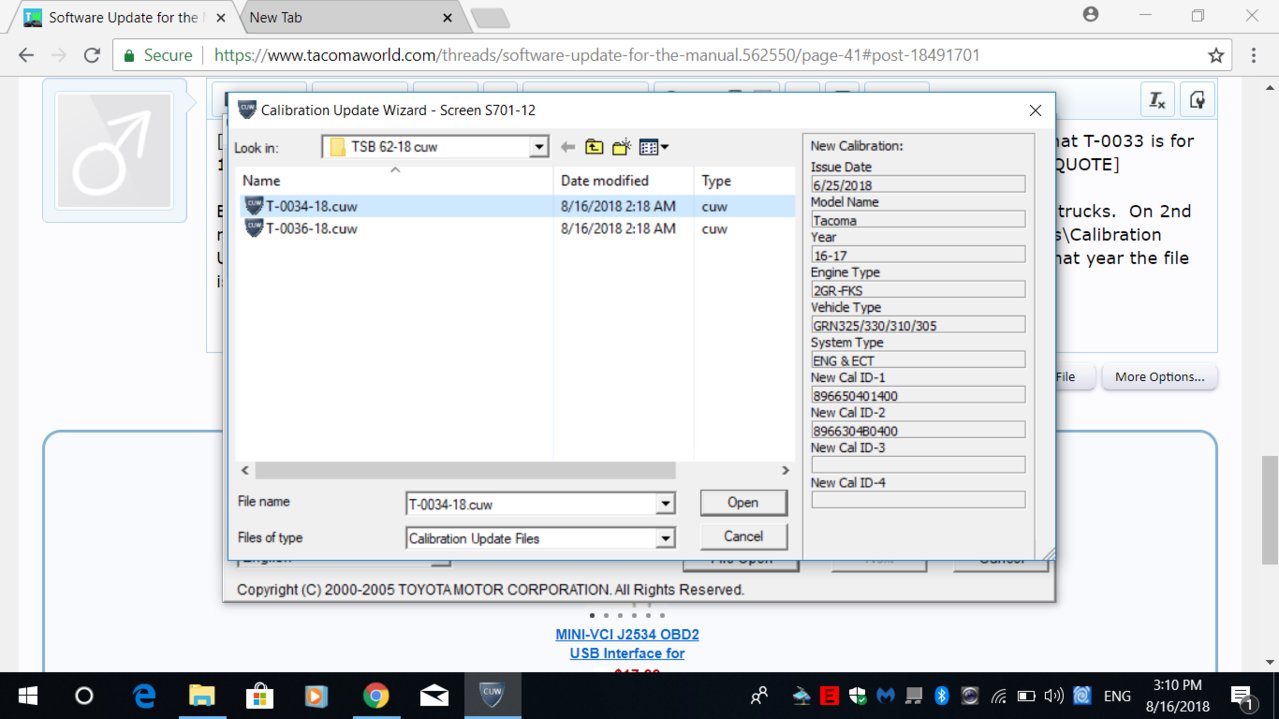Open the View Menu dropdown in file dialog
This screenshot has width=1279, height=719.
pos(653,147)
